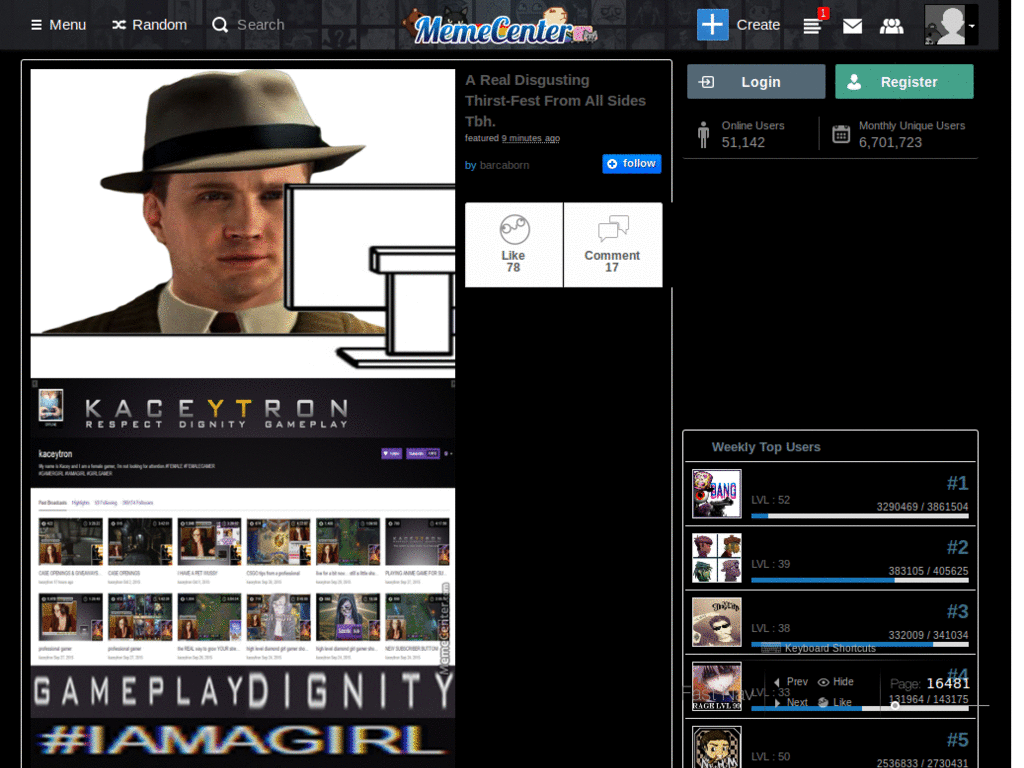Viewport: 1024px width, 768px height.
Task: Open a Random meme
Action: 150,25
